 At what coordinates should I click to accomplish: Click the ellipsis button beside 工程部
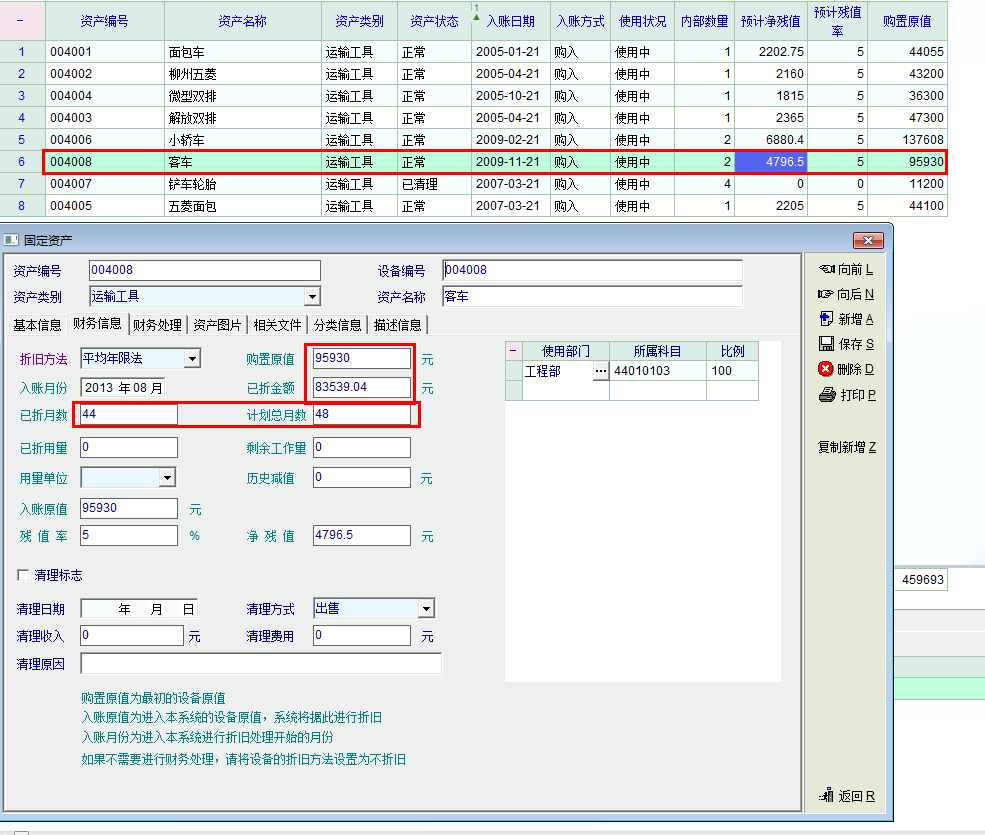(x=600, y=371)
